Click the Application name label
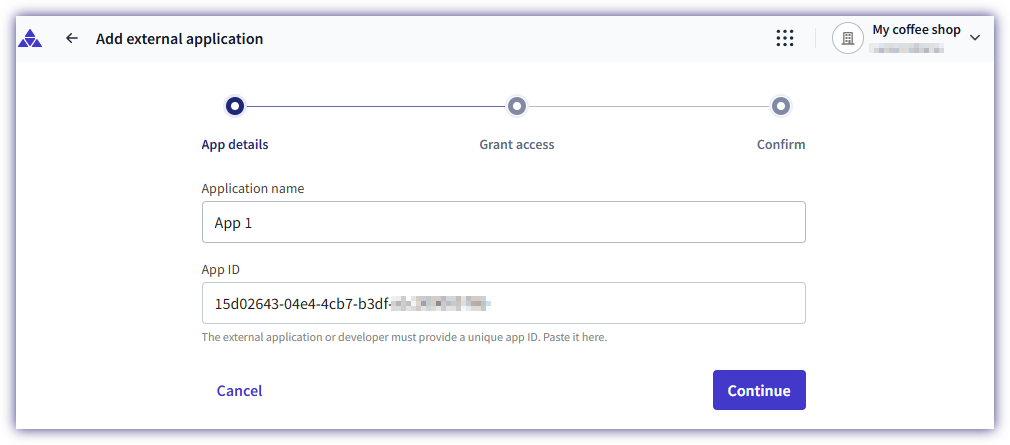 (x=253, y=189)
